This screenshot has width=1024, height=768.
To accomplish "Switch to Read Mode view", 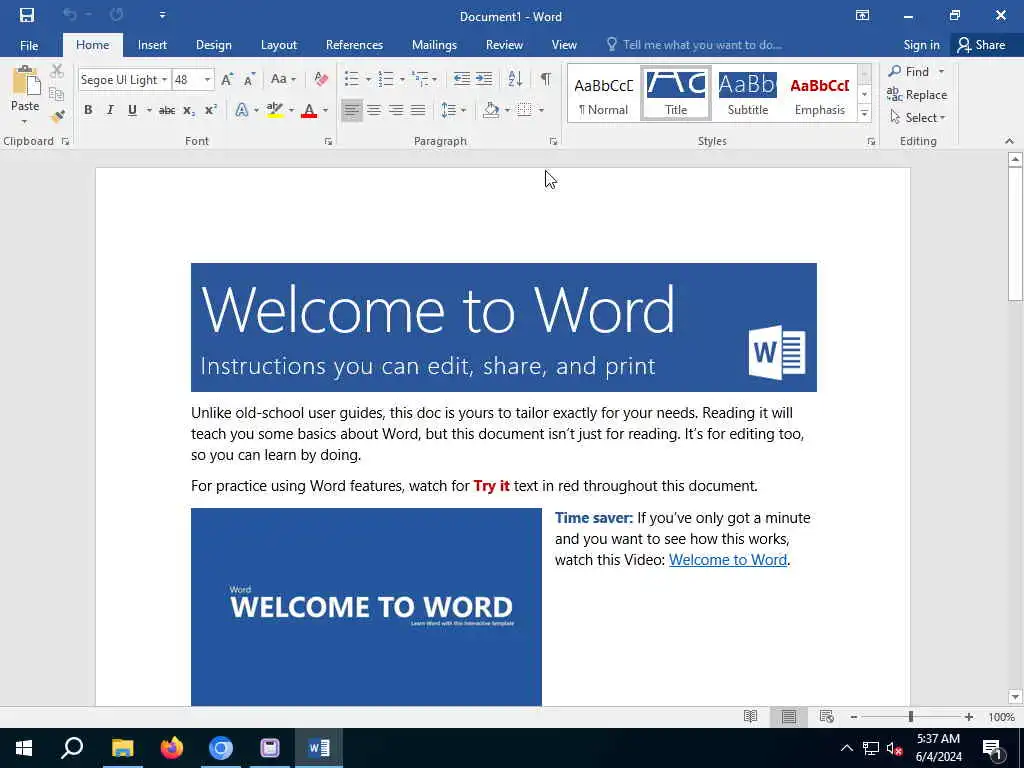I will point(751,716).
